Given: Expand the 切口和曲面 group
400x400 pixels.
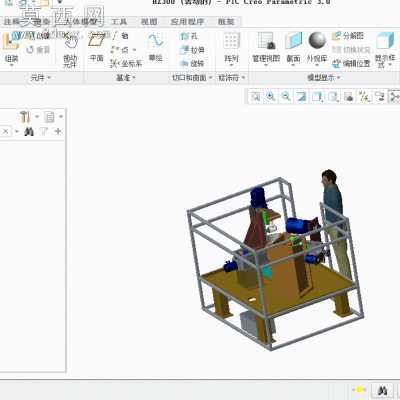Looking at the screenshot, I should (x=192, y=78).
